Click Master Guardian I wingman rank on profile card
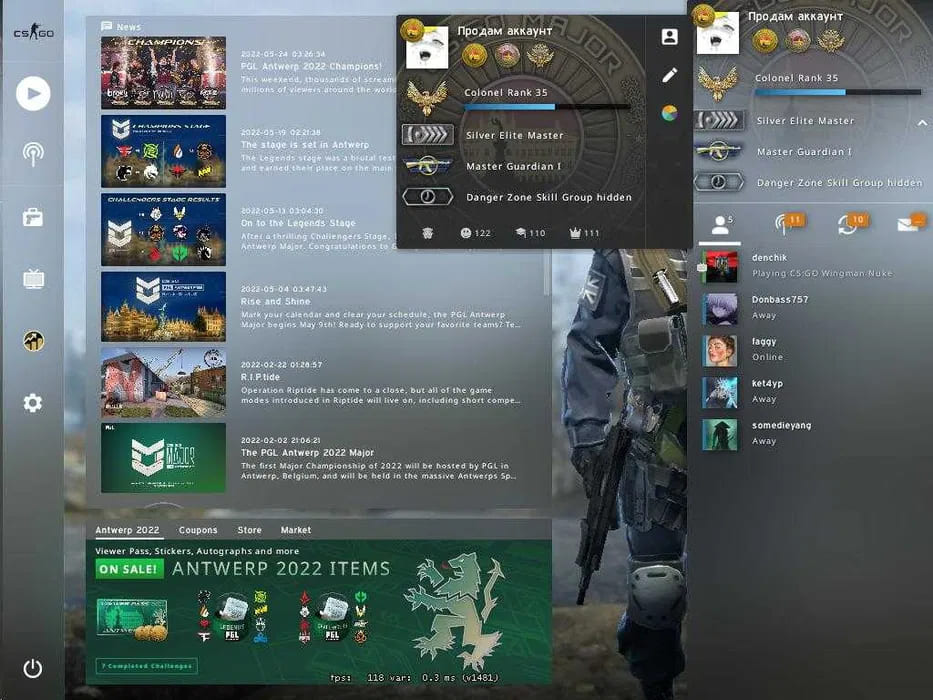This screenshot has width=933, height=700. 514,166
